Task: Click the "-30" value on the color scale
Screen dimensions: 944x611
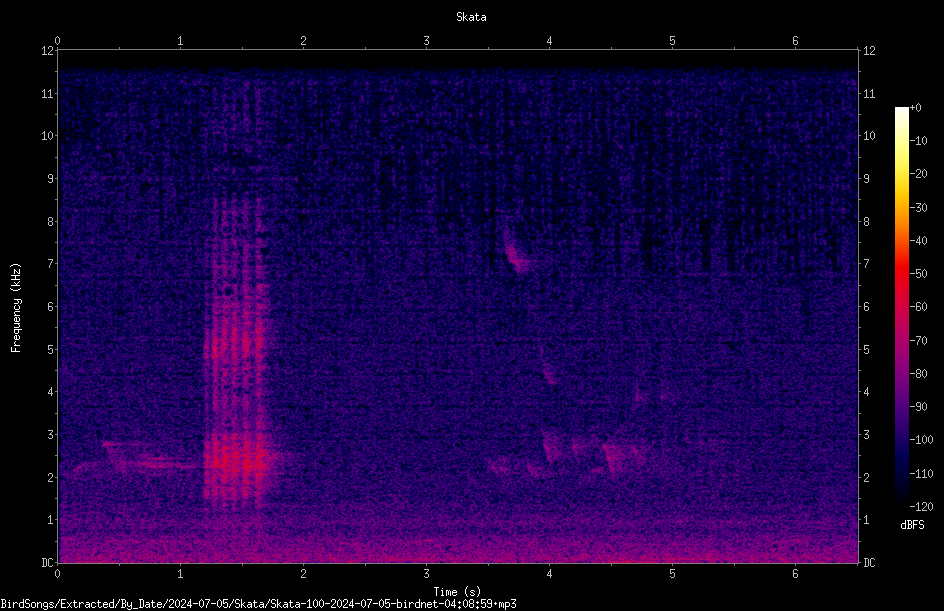Action: click(918, 208)
